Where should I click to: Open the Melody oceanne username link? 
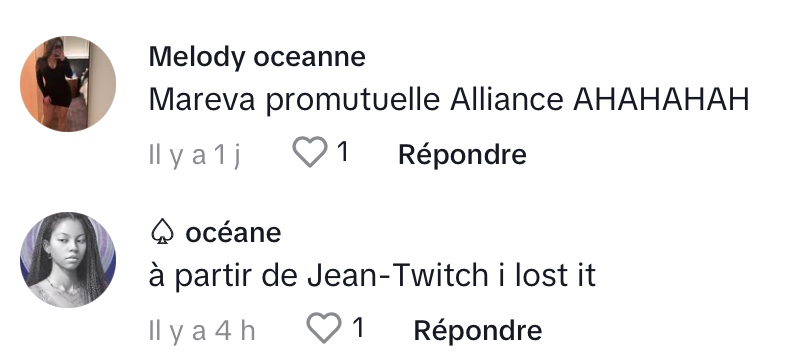[257, 57]
